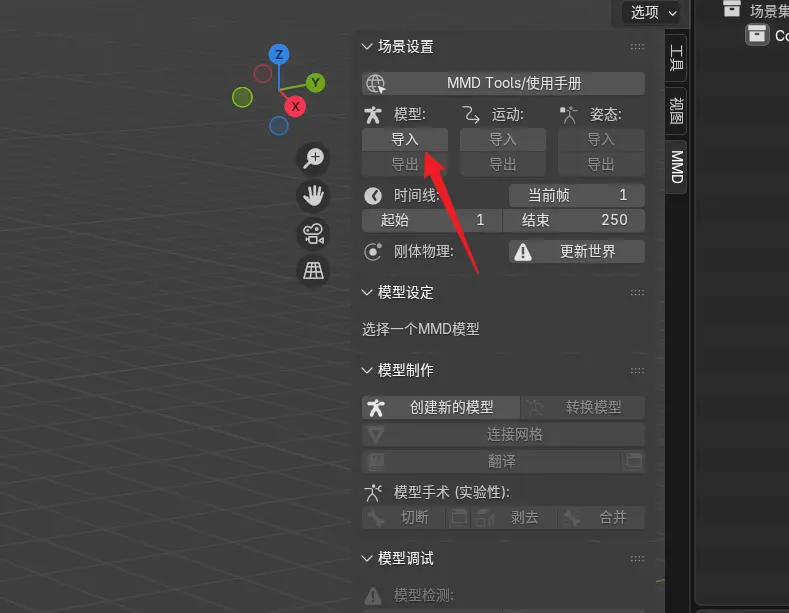Click the 当前帧 current frame field
Image resolution: width=789 pixels, height=613 pixels.
(577, 195)
